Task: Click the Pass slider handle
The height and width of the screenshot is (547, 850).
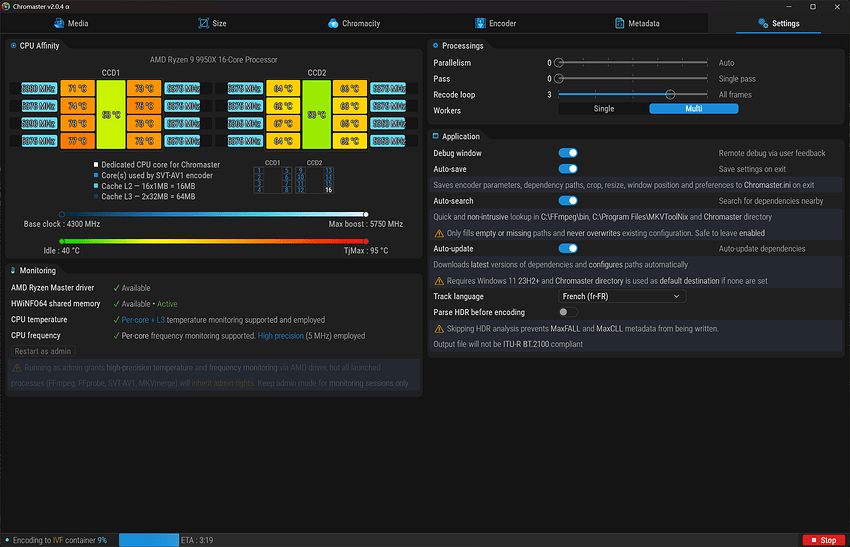Action: [x=559, y=79]
